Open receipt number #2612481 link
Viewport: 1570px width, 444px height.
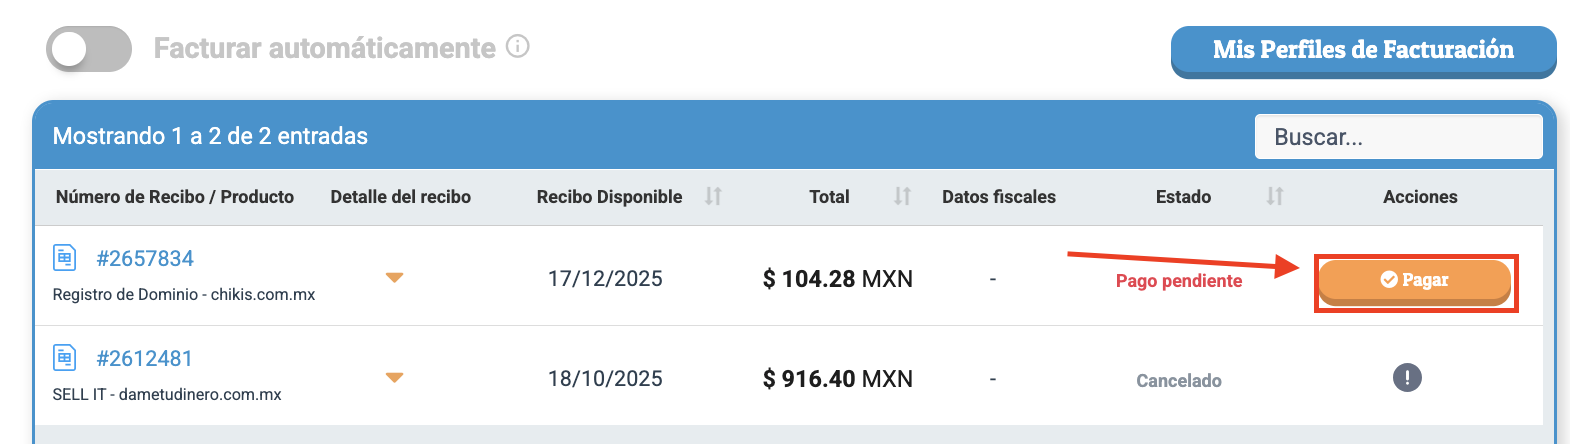point(145,359)
